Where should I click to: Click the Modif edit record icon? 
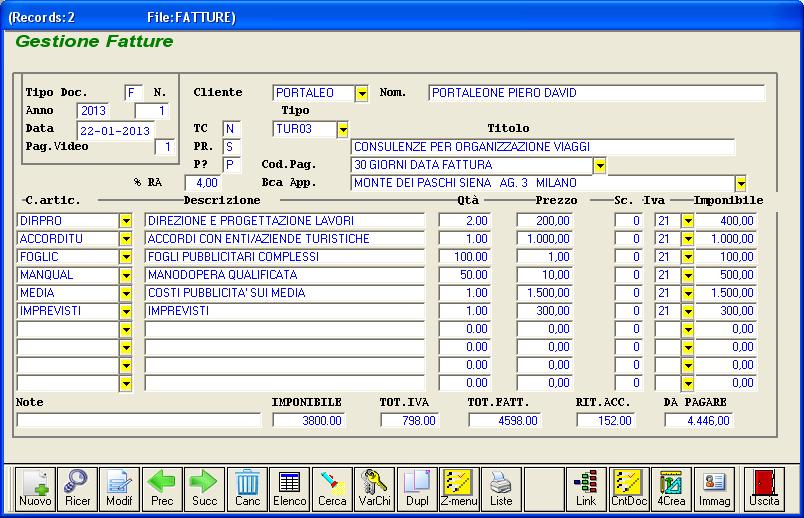[x=119, y=489]
